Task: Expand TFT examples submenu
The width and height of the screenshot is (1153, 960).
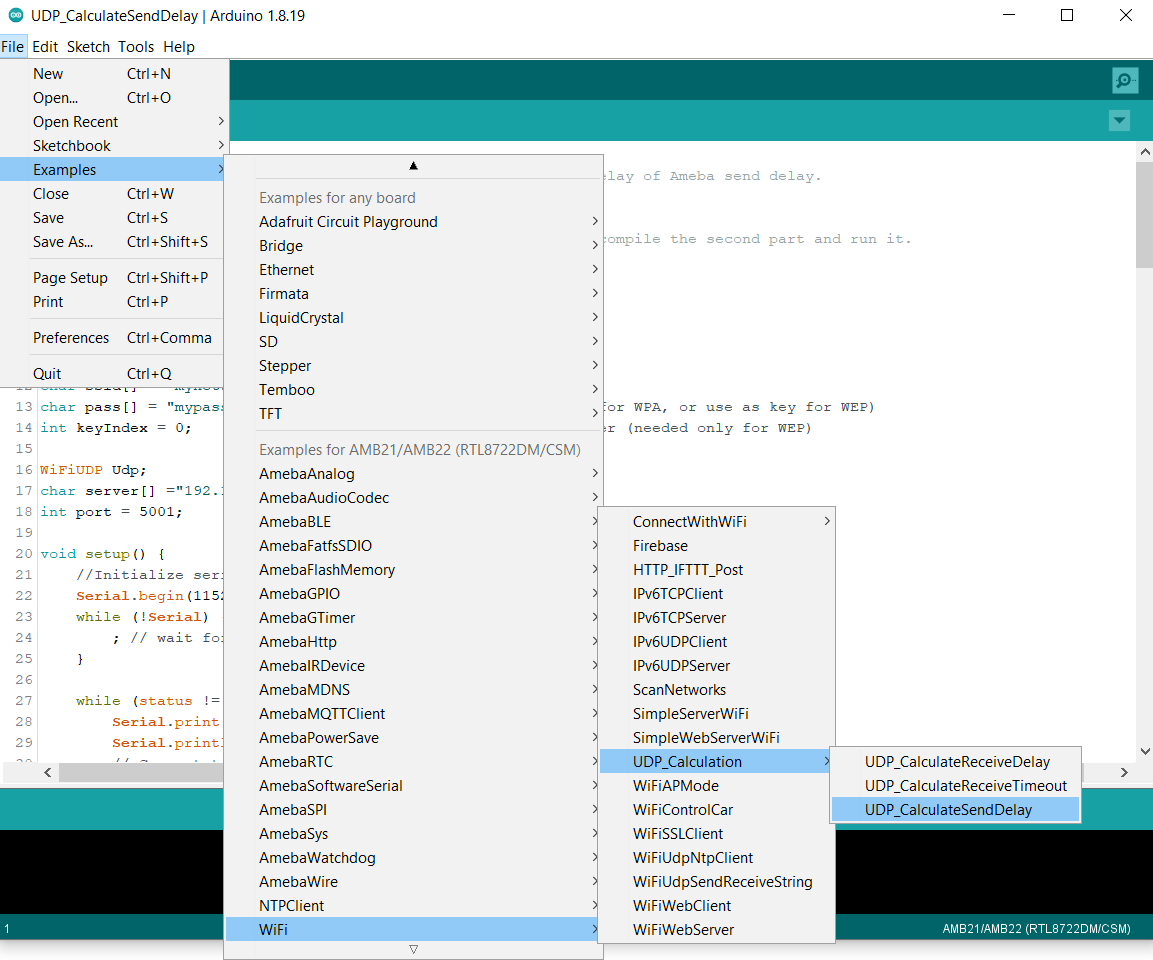Action: click(413, 414)
